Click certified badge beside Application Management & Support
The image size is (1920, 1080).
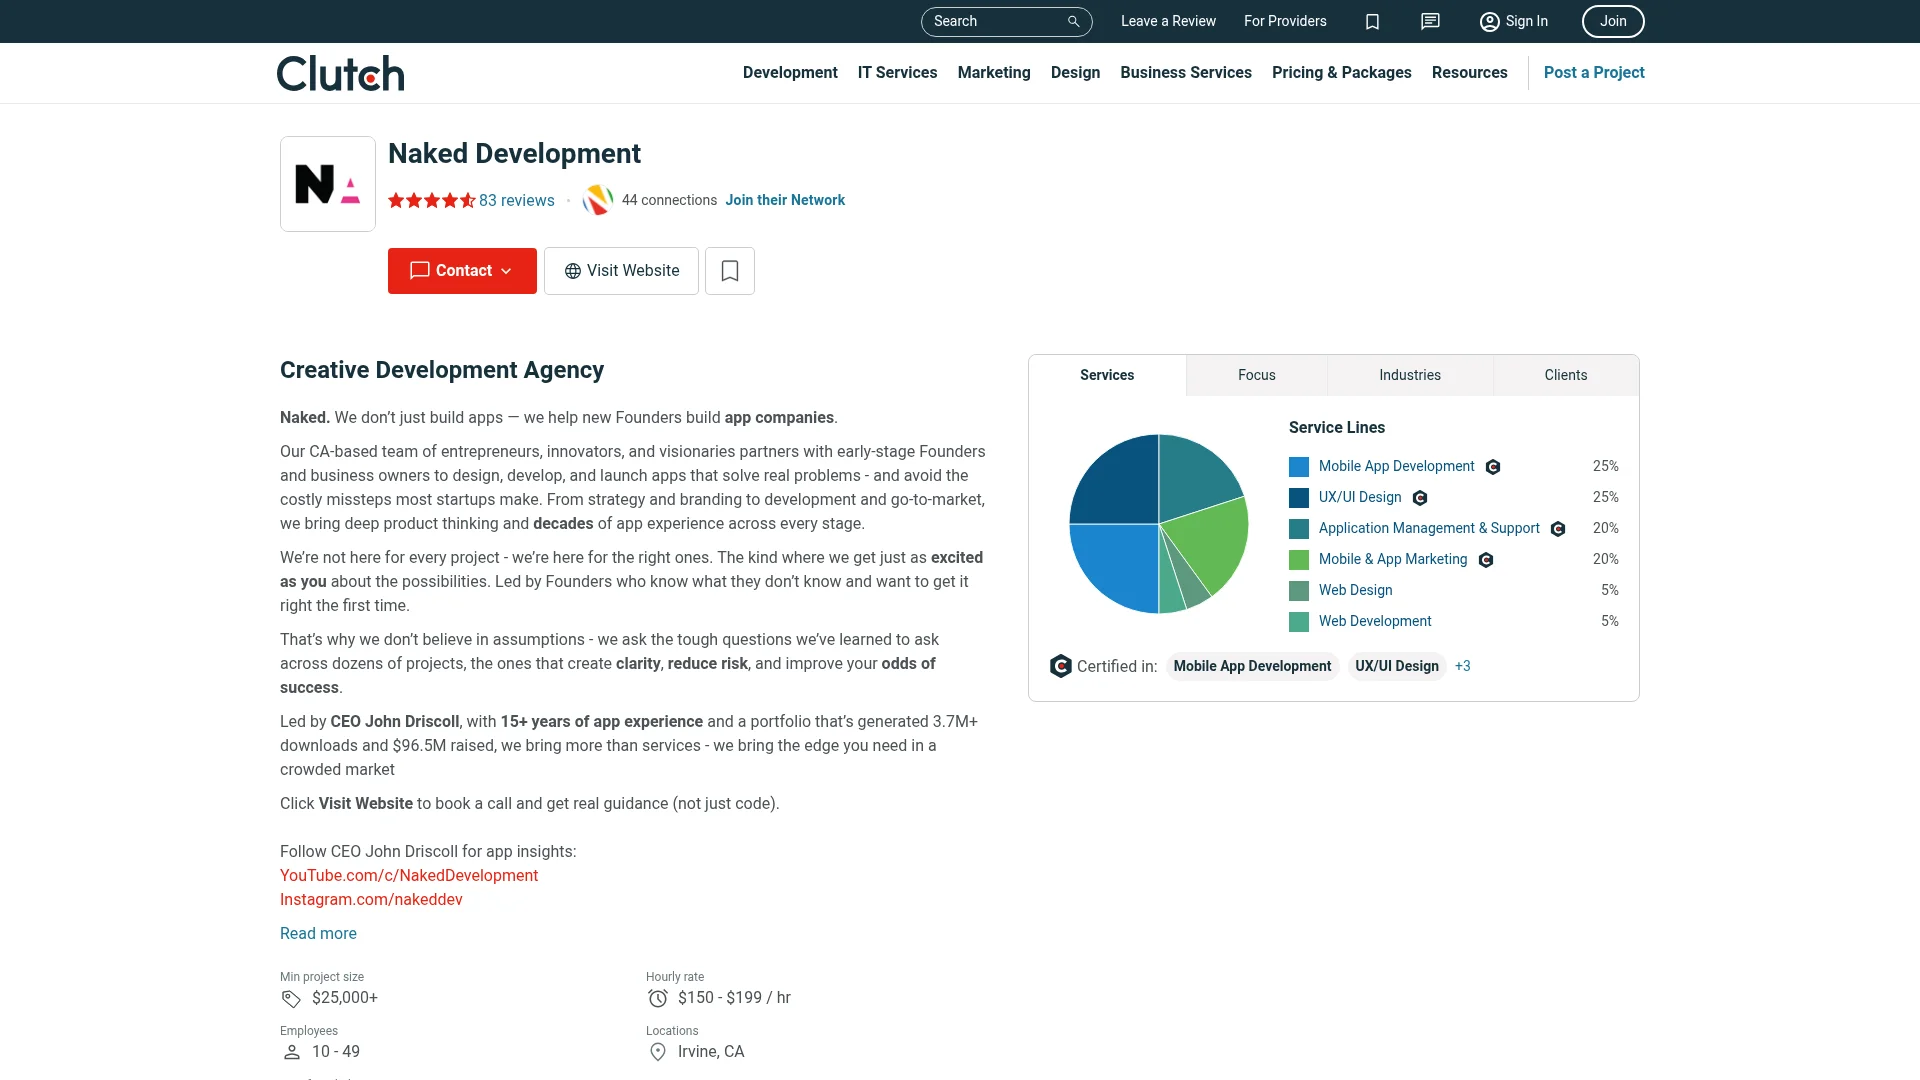tap(1558, 529)
